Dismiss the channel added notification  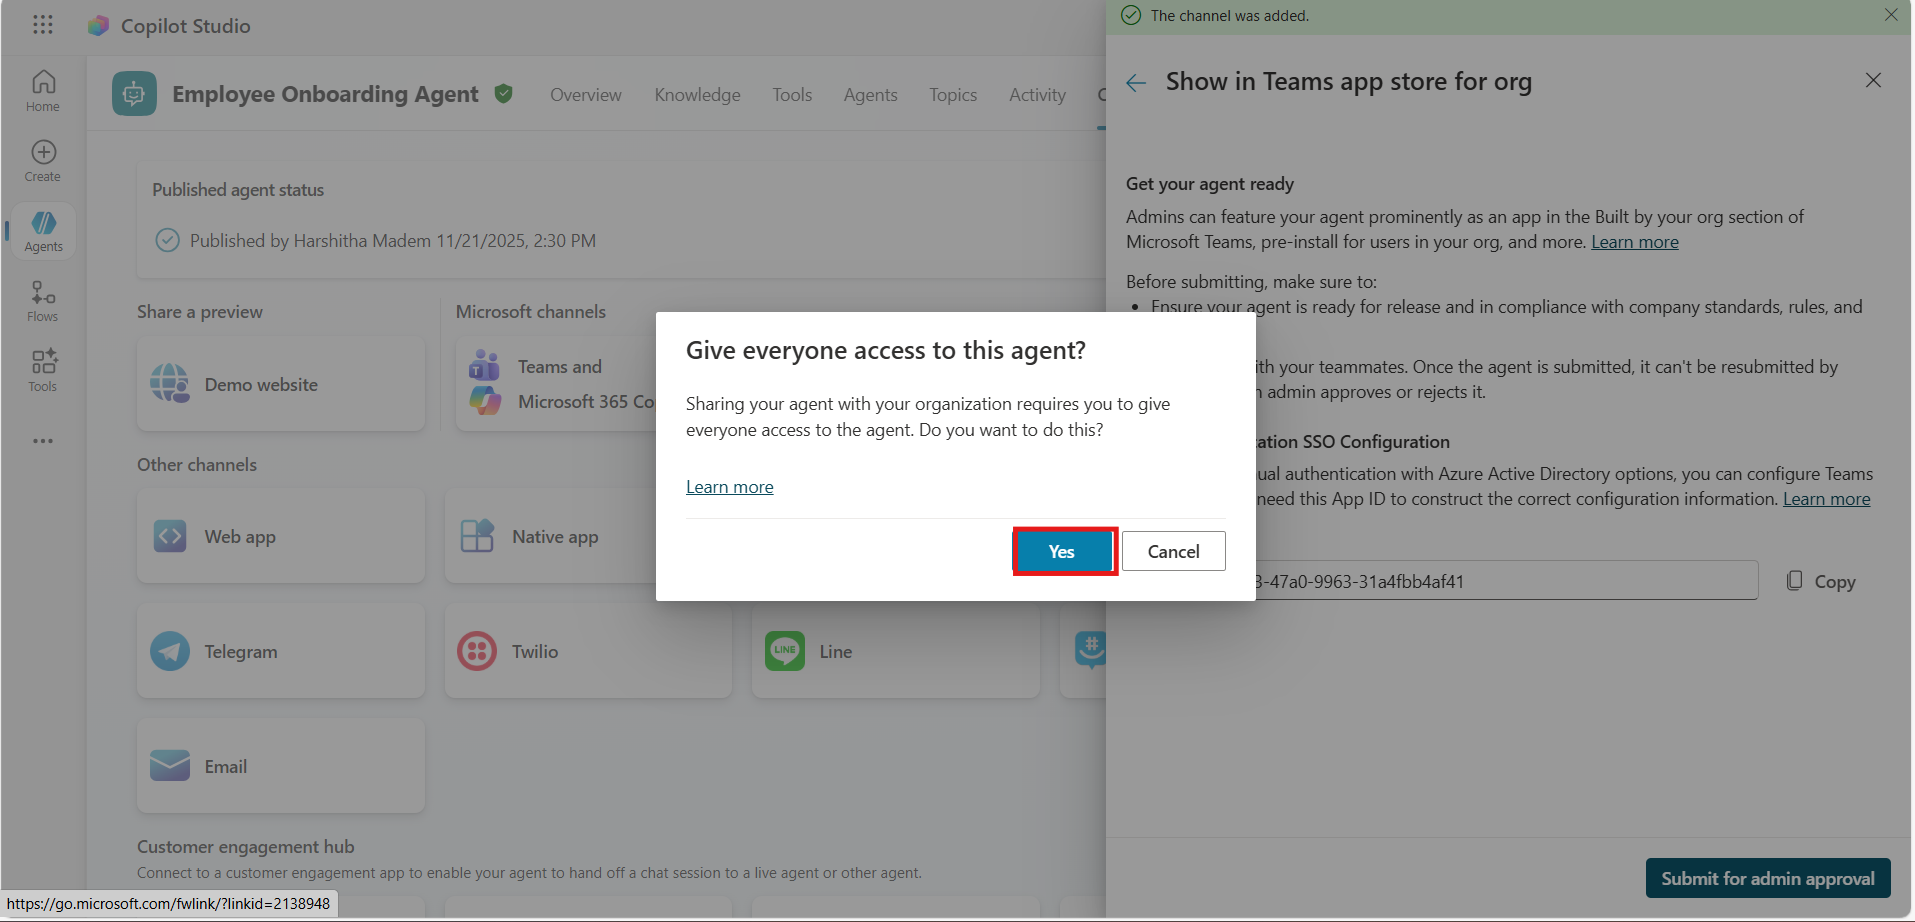(1891, 15)
